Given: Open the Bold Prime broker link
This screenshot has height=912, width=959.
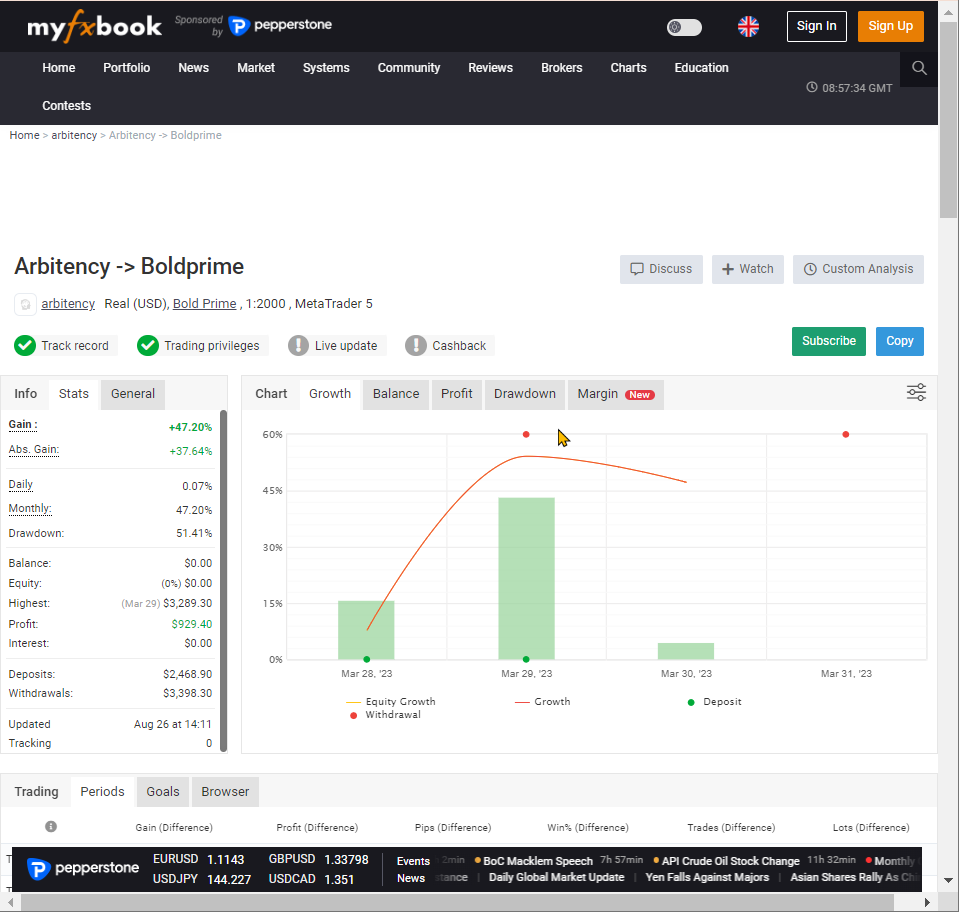Looking at the screenshot, I should (204, 304).
